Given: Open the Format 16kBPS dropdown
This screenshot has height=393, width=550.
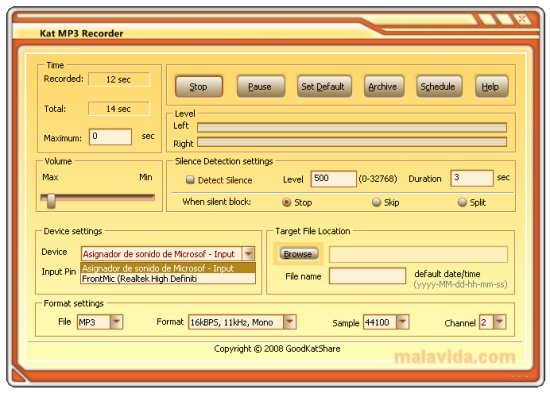Looking at the screenshot, I should point(290,322).
